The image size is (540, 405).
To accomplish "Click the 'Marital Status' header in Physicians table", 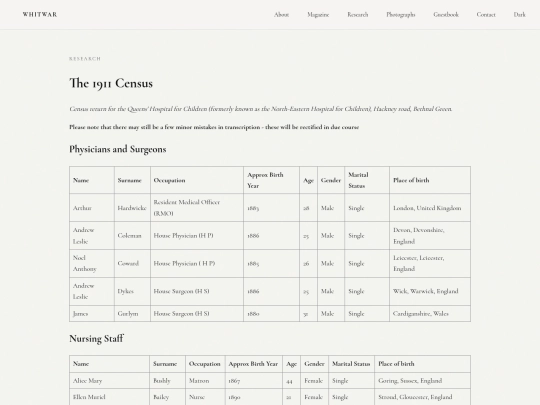I will click(367, 180).
